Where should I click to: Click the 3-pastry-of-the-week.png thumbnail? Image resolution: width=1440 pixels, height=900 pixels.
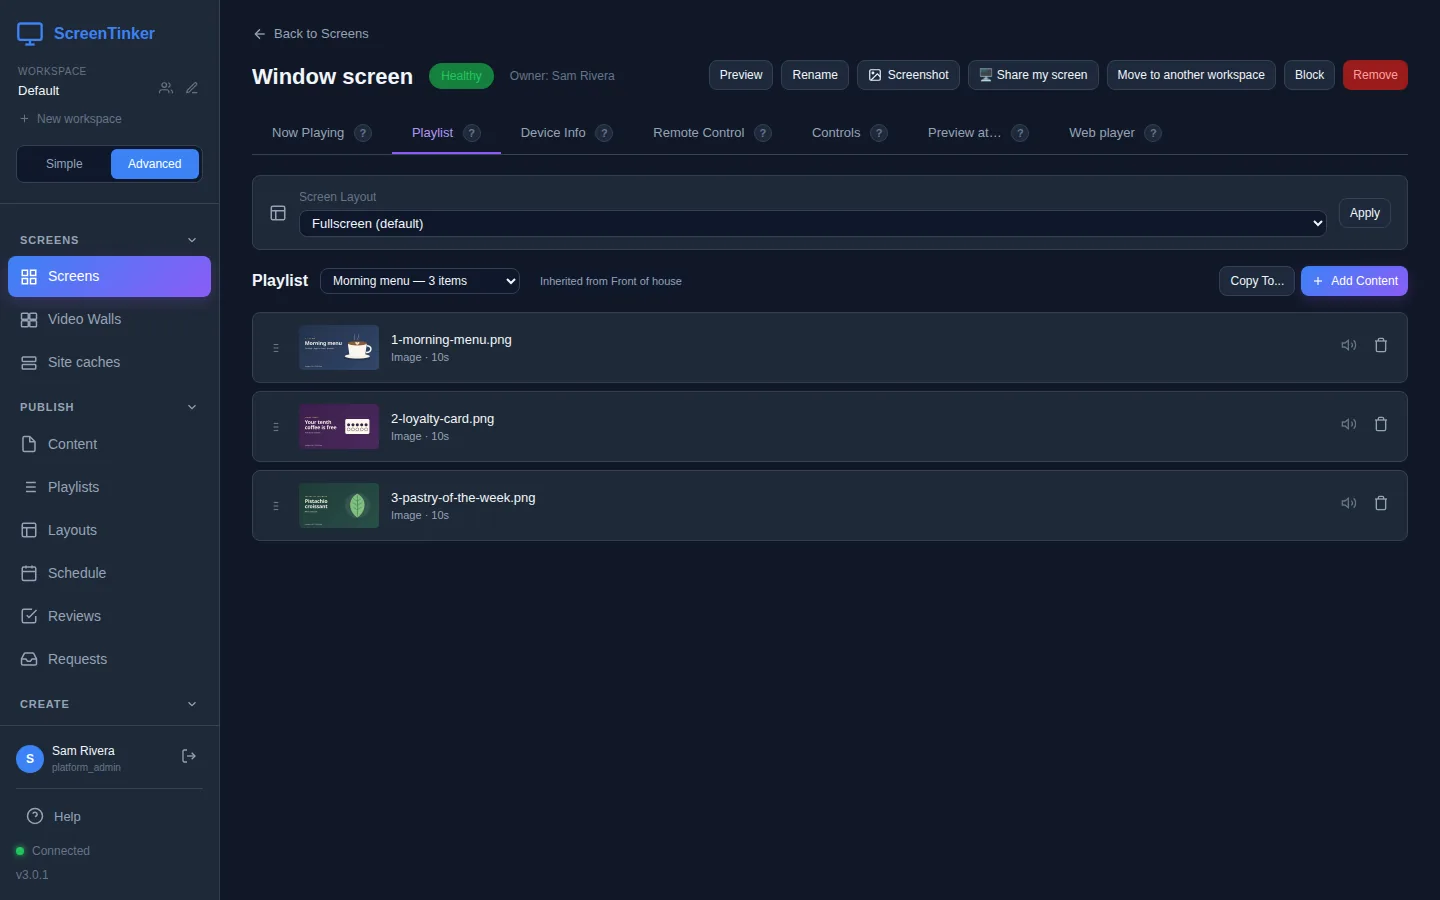(x=339, y=506)
